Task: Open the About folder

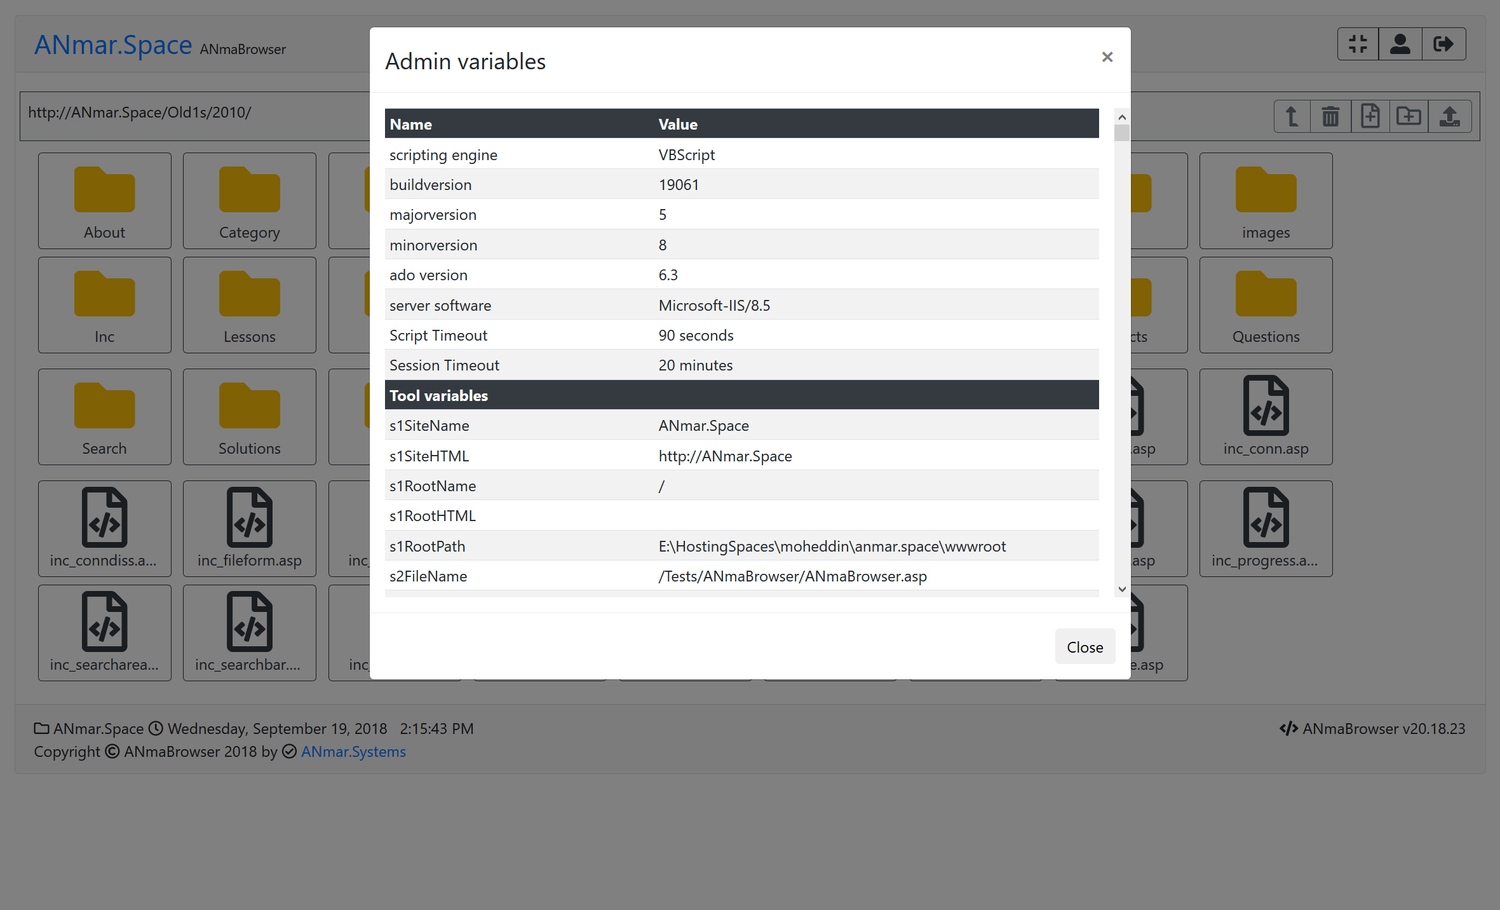Action: 105,201
